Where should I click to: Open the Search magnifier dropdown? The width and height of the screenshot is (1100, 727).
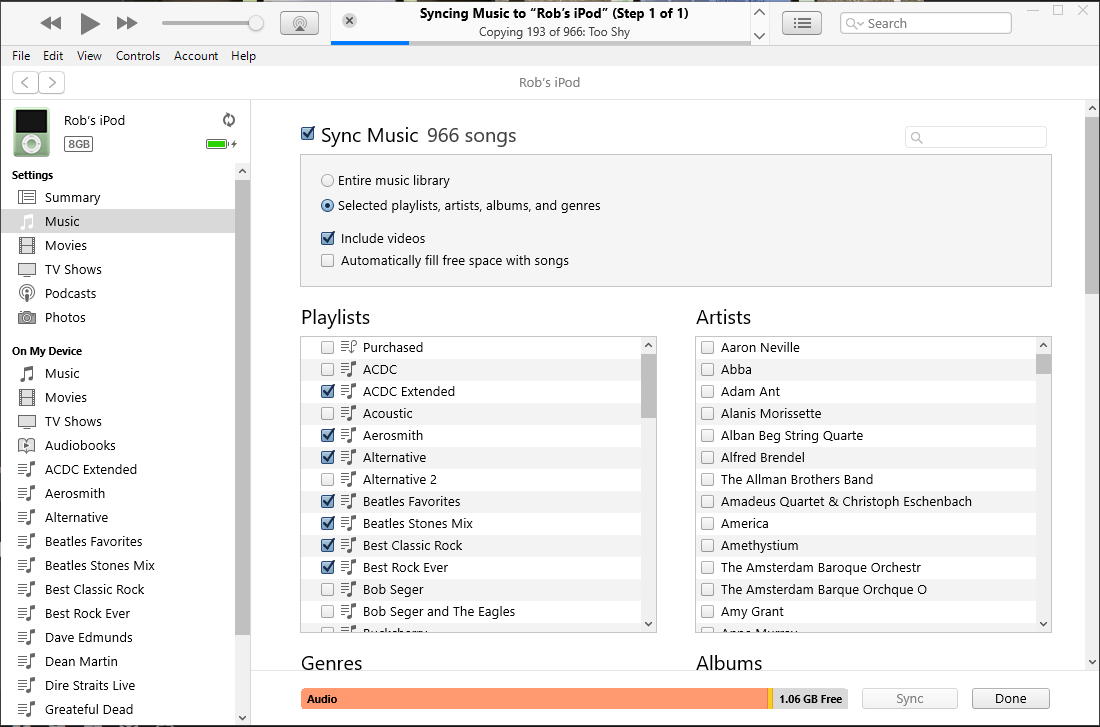854,23
